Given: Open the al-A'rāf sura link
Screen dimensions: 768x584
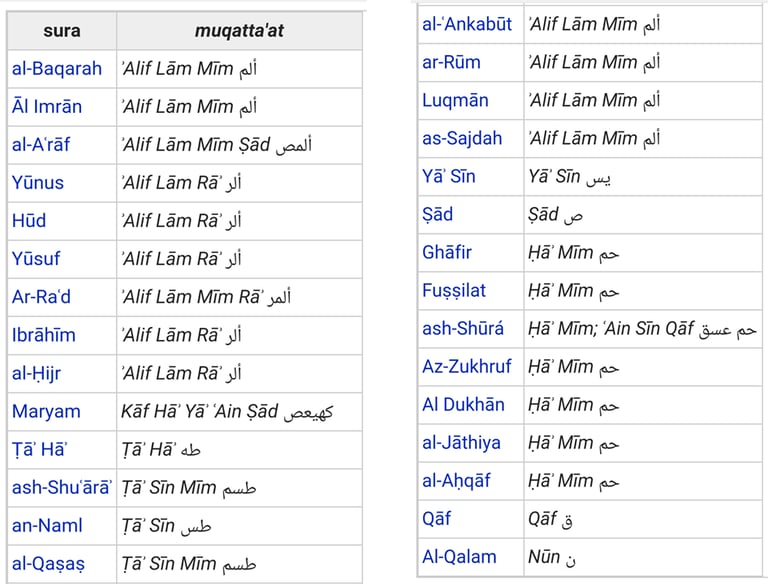Looking at the screenshot, I should point(42,145).
